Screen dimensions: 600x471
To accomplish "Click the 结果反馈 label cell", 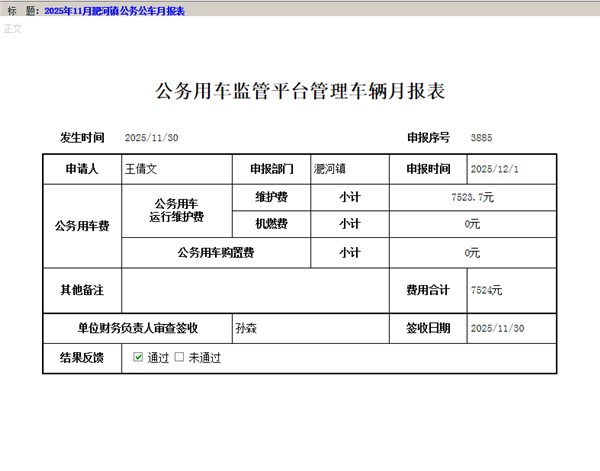I will click(x=82, y=357).
